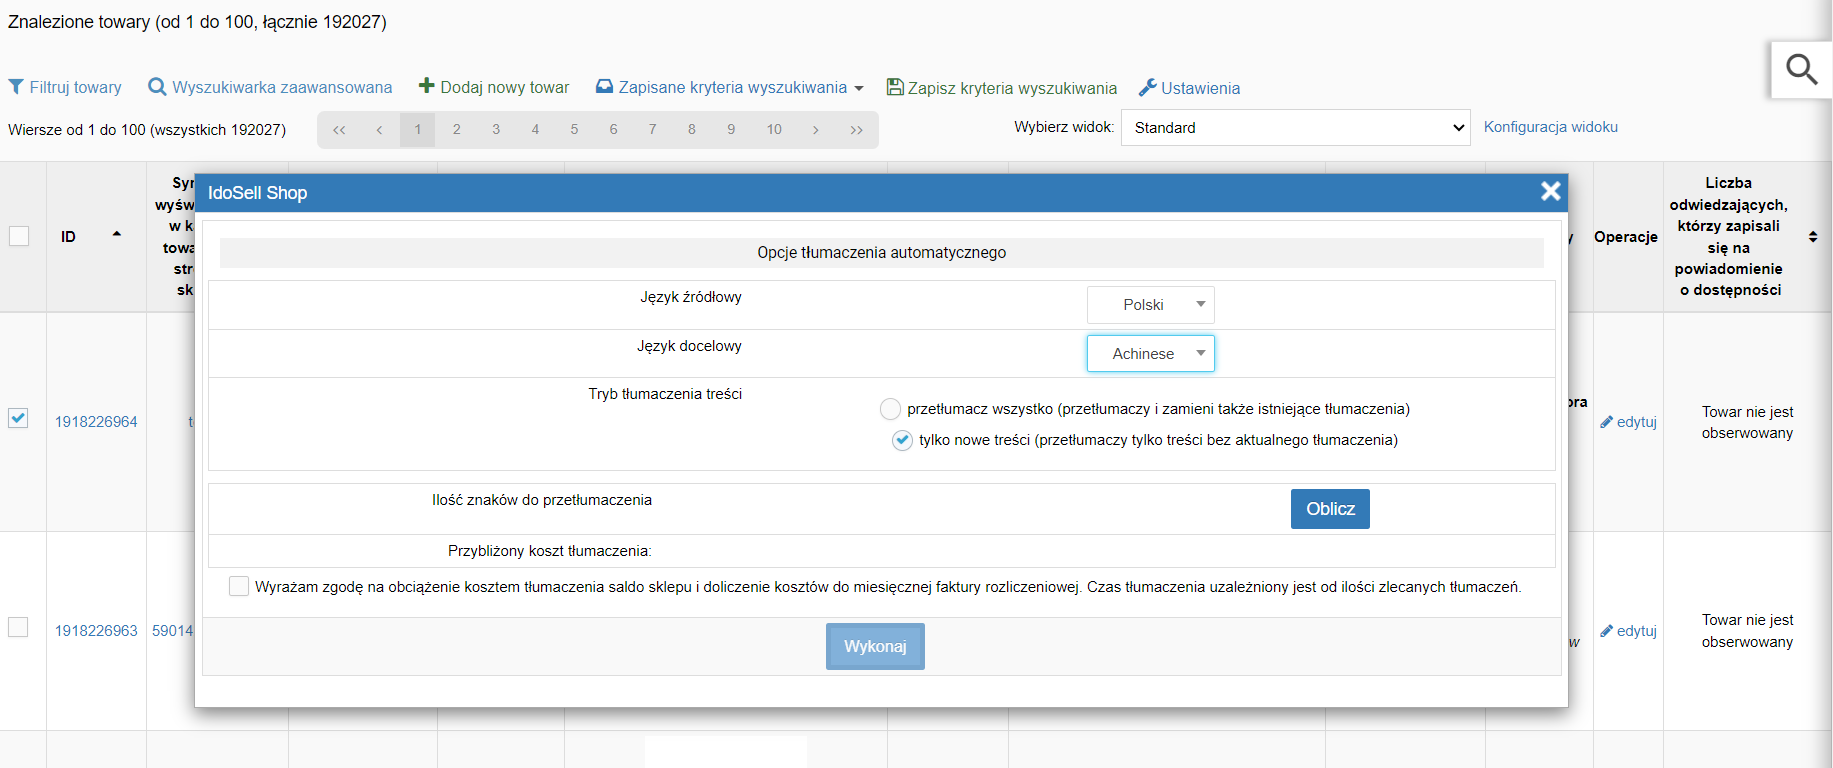1833x768 pixels.
Task: Click the Oblicz button
Action: [x=1330, y=509]
